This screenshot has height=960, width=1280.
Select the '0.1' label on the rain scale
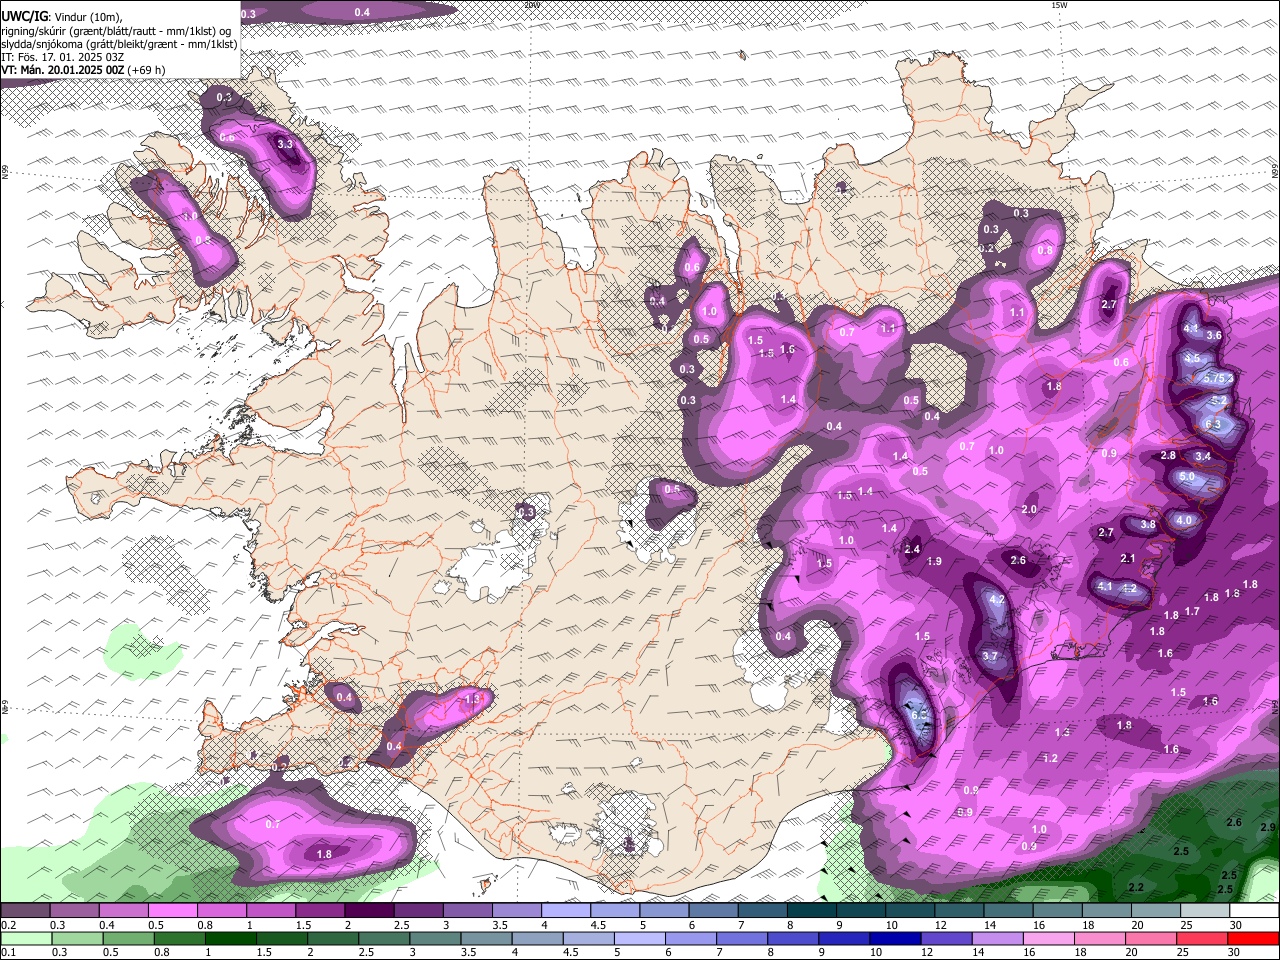pyautogui.click(x=9, y=953)
